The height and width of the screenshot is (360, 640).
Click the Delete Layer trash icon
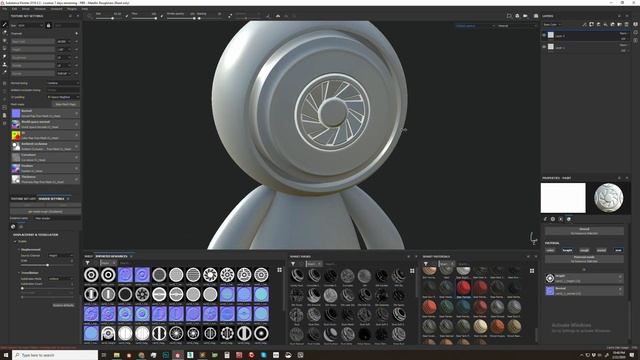tap(627, 24)
